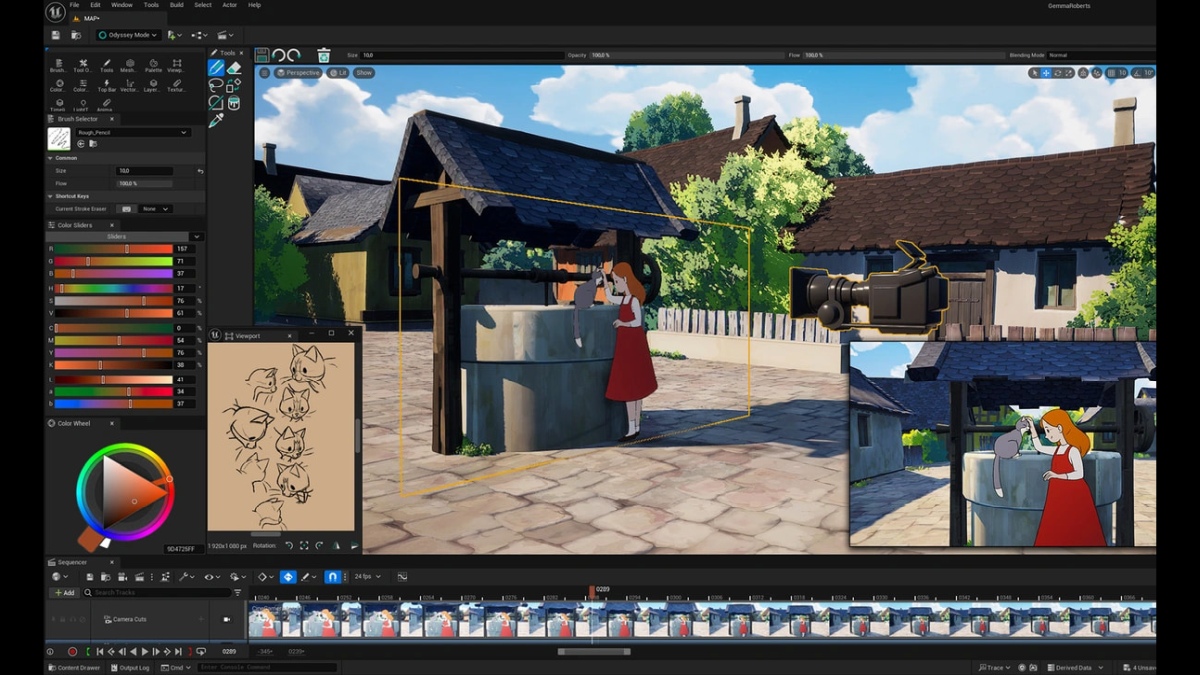1200x675 pixels.
Task: Open the Content Drawer
Action: (x=74, y=667)
